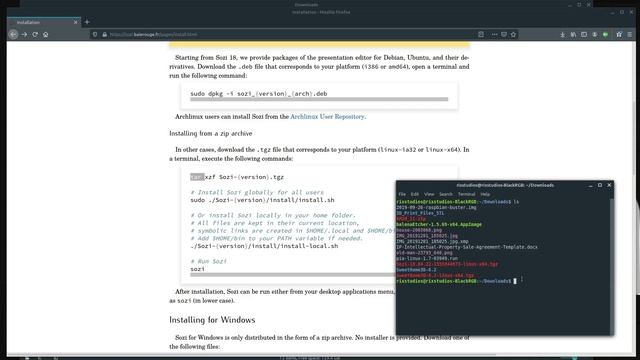640x360 pixels.
Task: Close the Firefox window
Action: [632, 12]
